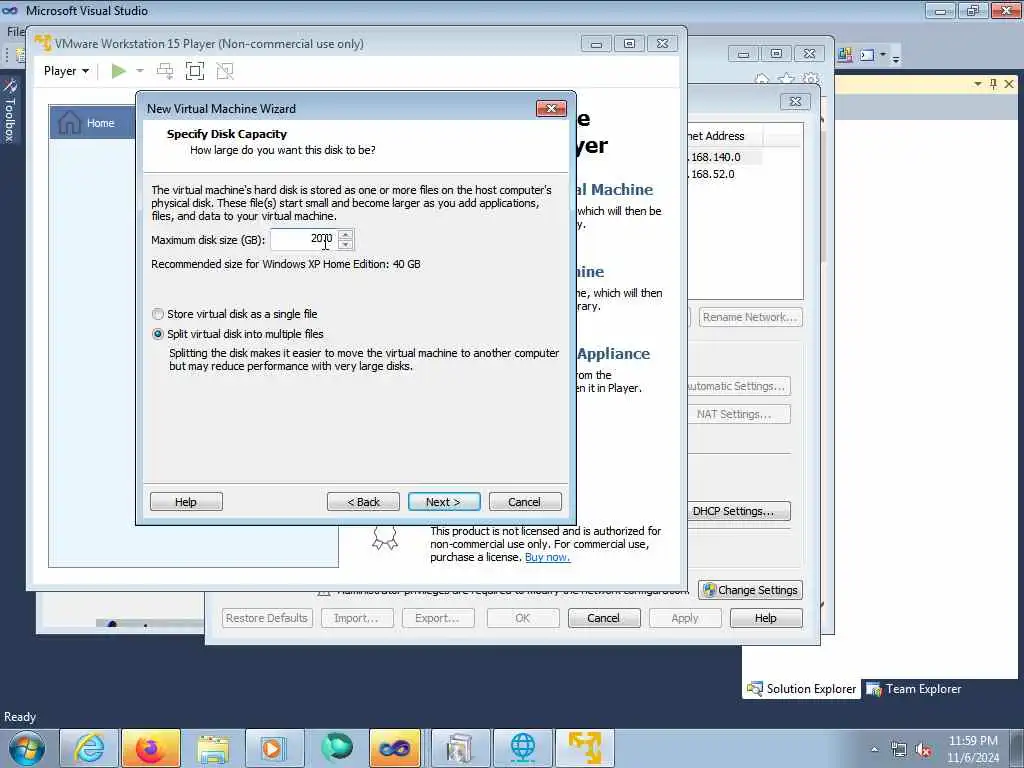Click the Buy now link

click(x=547, y=557)
